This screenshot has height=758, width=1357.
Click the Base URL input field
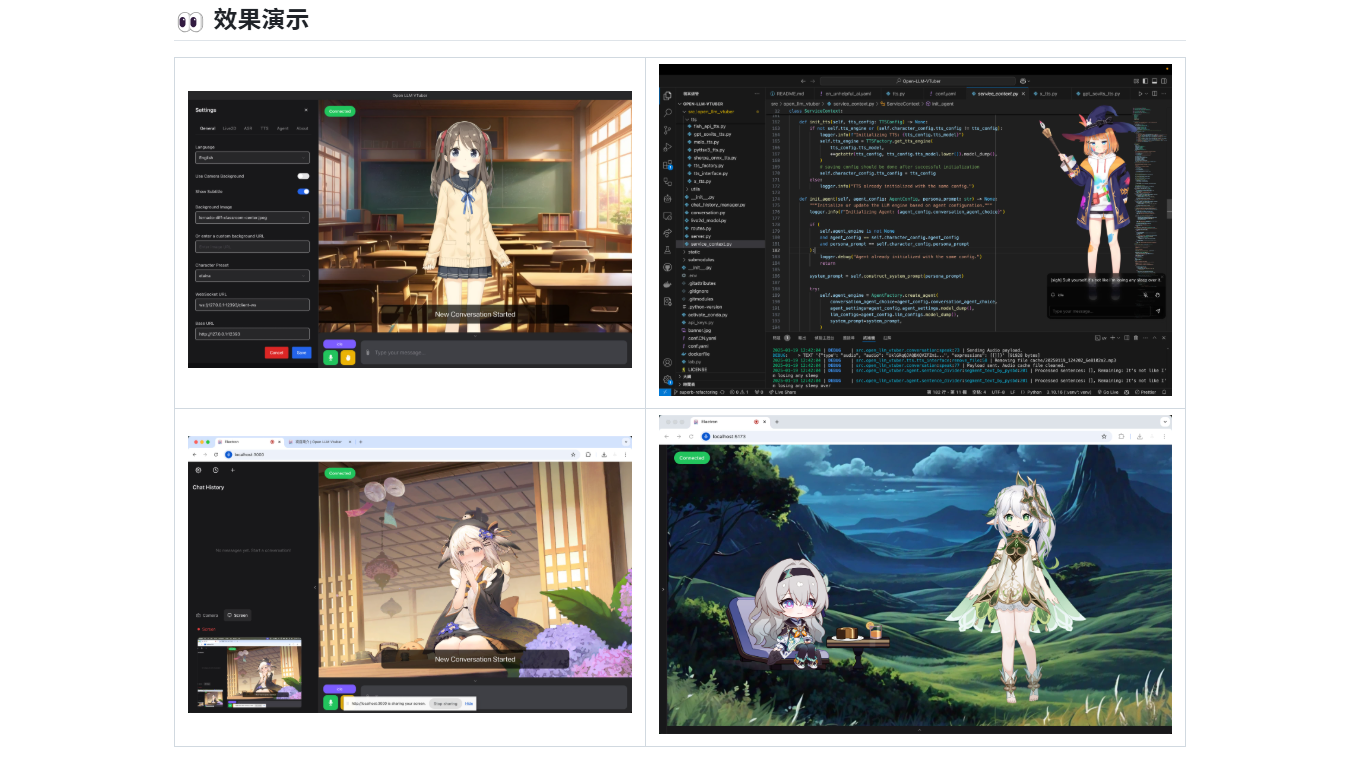pos(252,334)
